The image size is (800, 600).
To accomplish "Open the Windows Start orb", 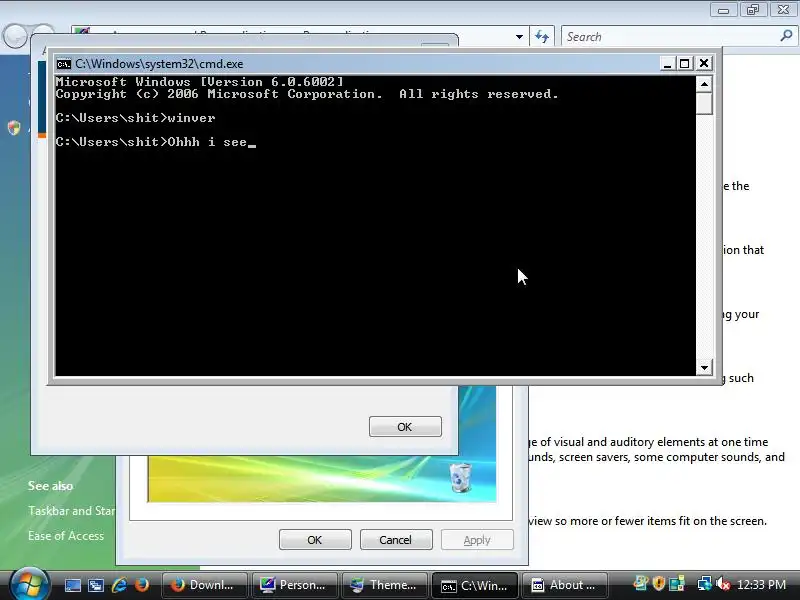I will pos(29,584).
